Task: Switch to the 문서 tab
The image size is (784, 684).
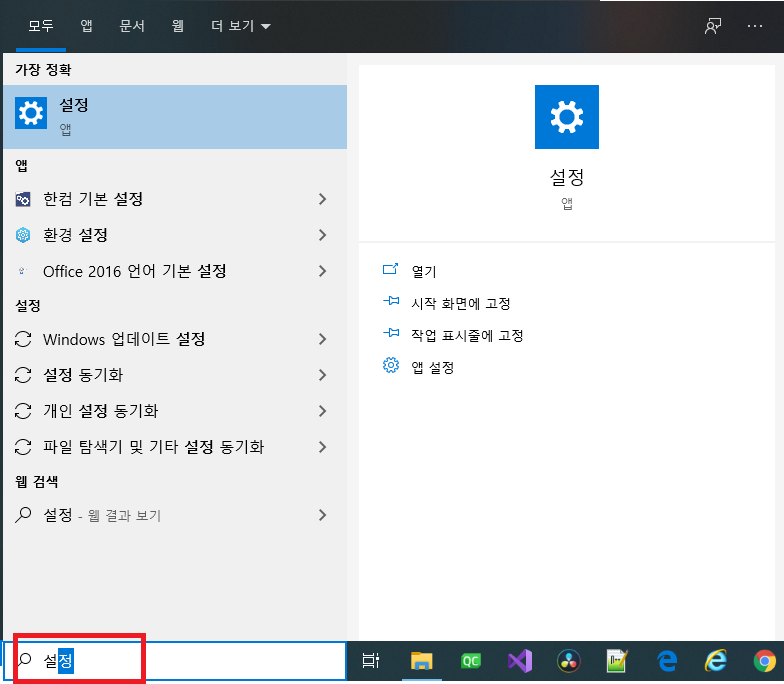Action: [132, 26]
